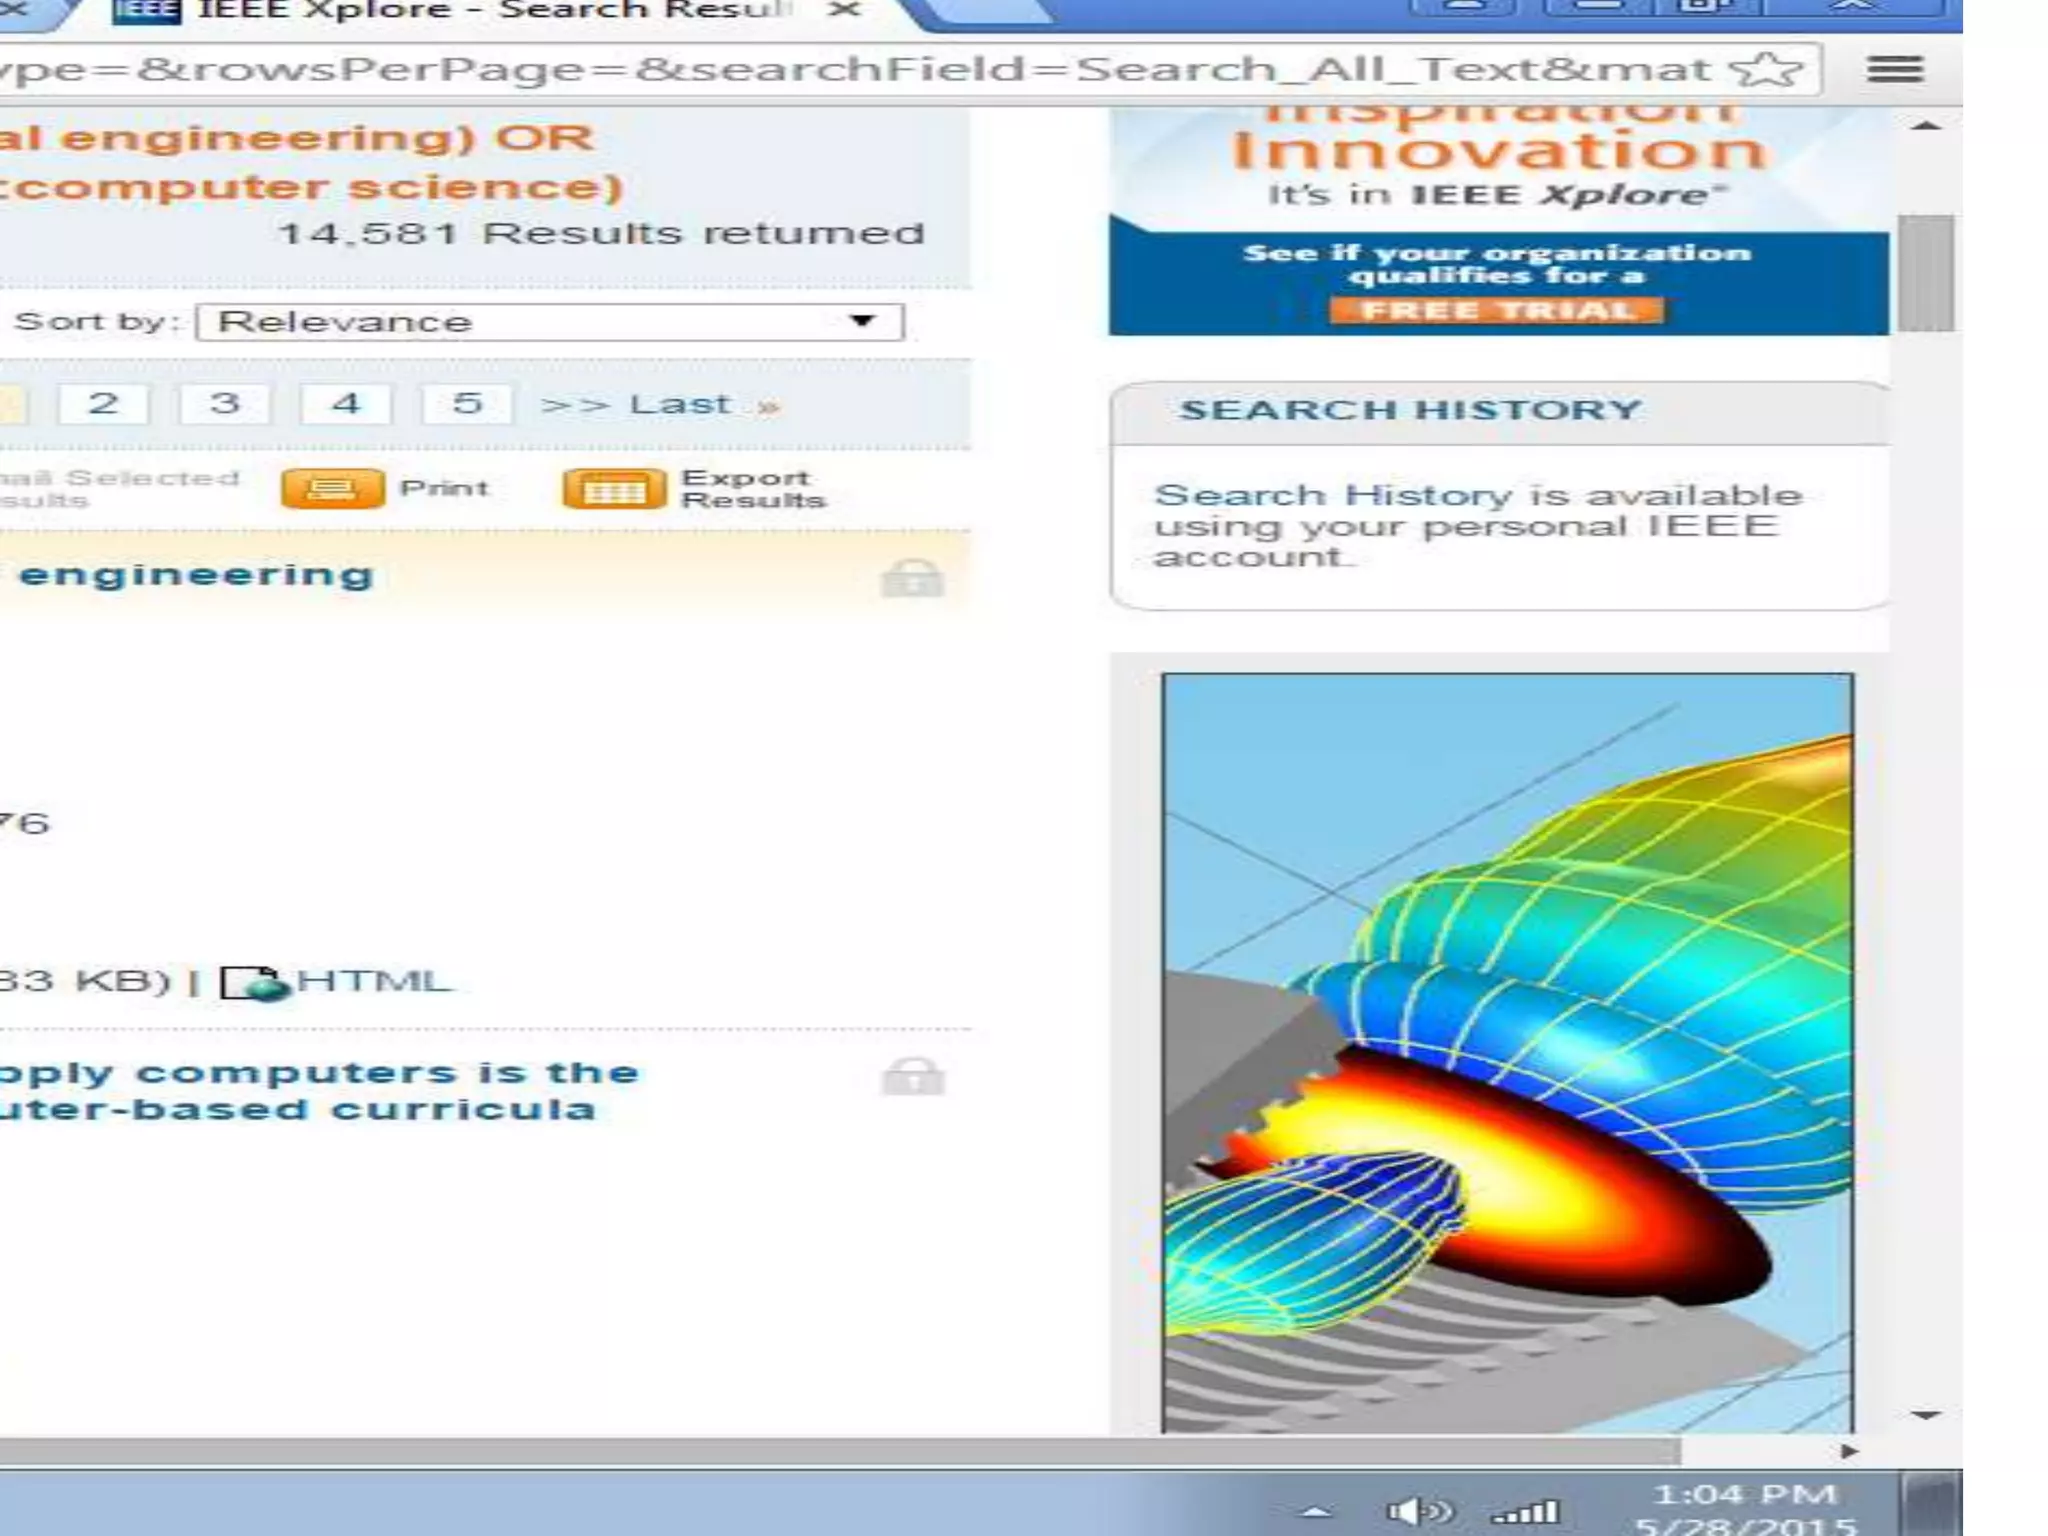Click the network signal tray icon
The width and height of the screenshot is (2048, 1536).
click(x=1526, y=1511)
